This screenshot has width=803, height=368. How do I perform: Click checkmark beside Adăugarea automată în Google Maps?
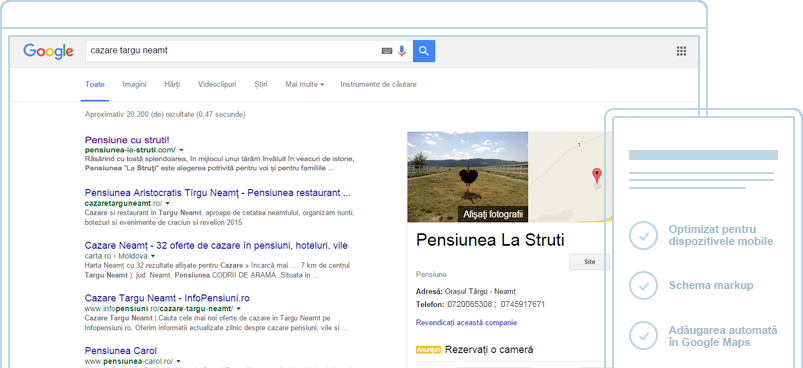643,336
